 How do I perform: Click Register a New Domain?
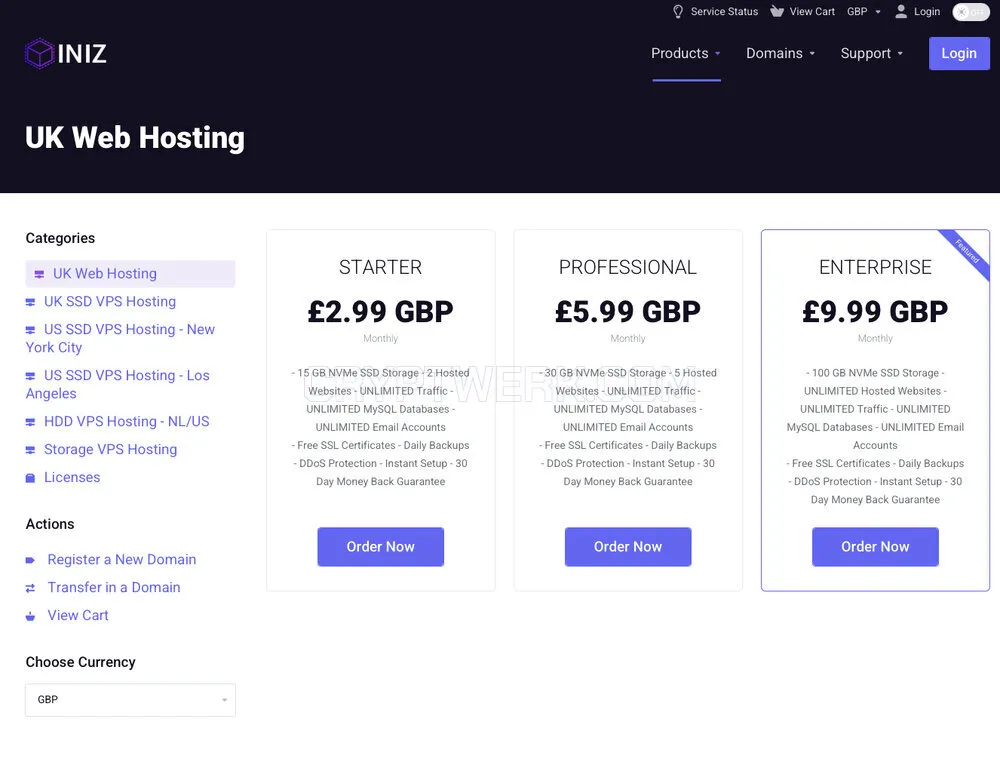pos(122,560)
